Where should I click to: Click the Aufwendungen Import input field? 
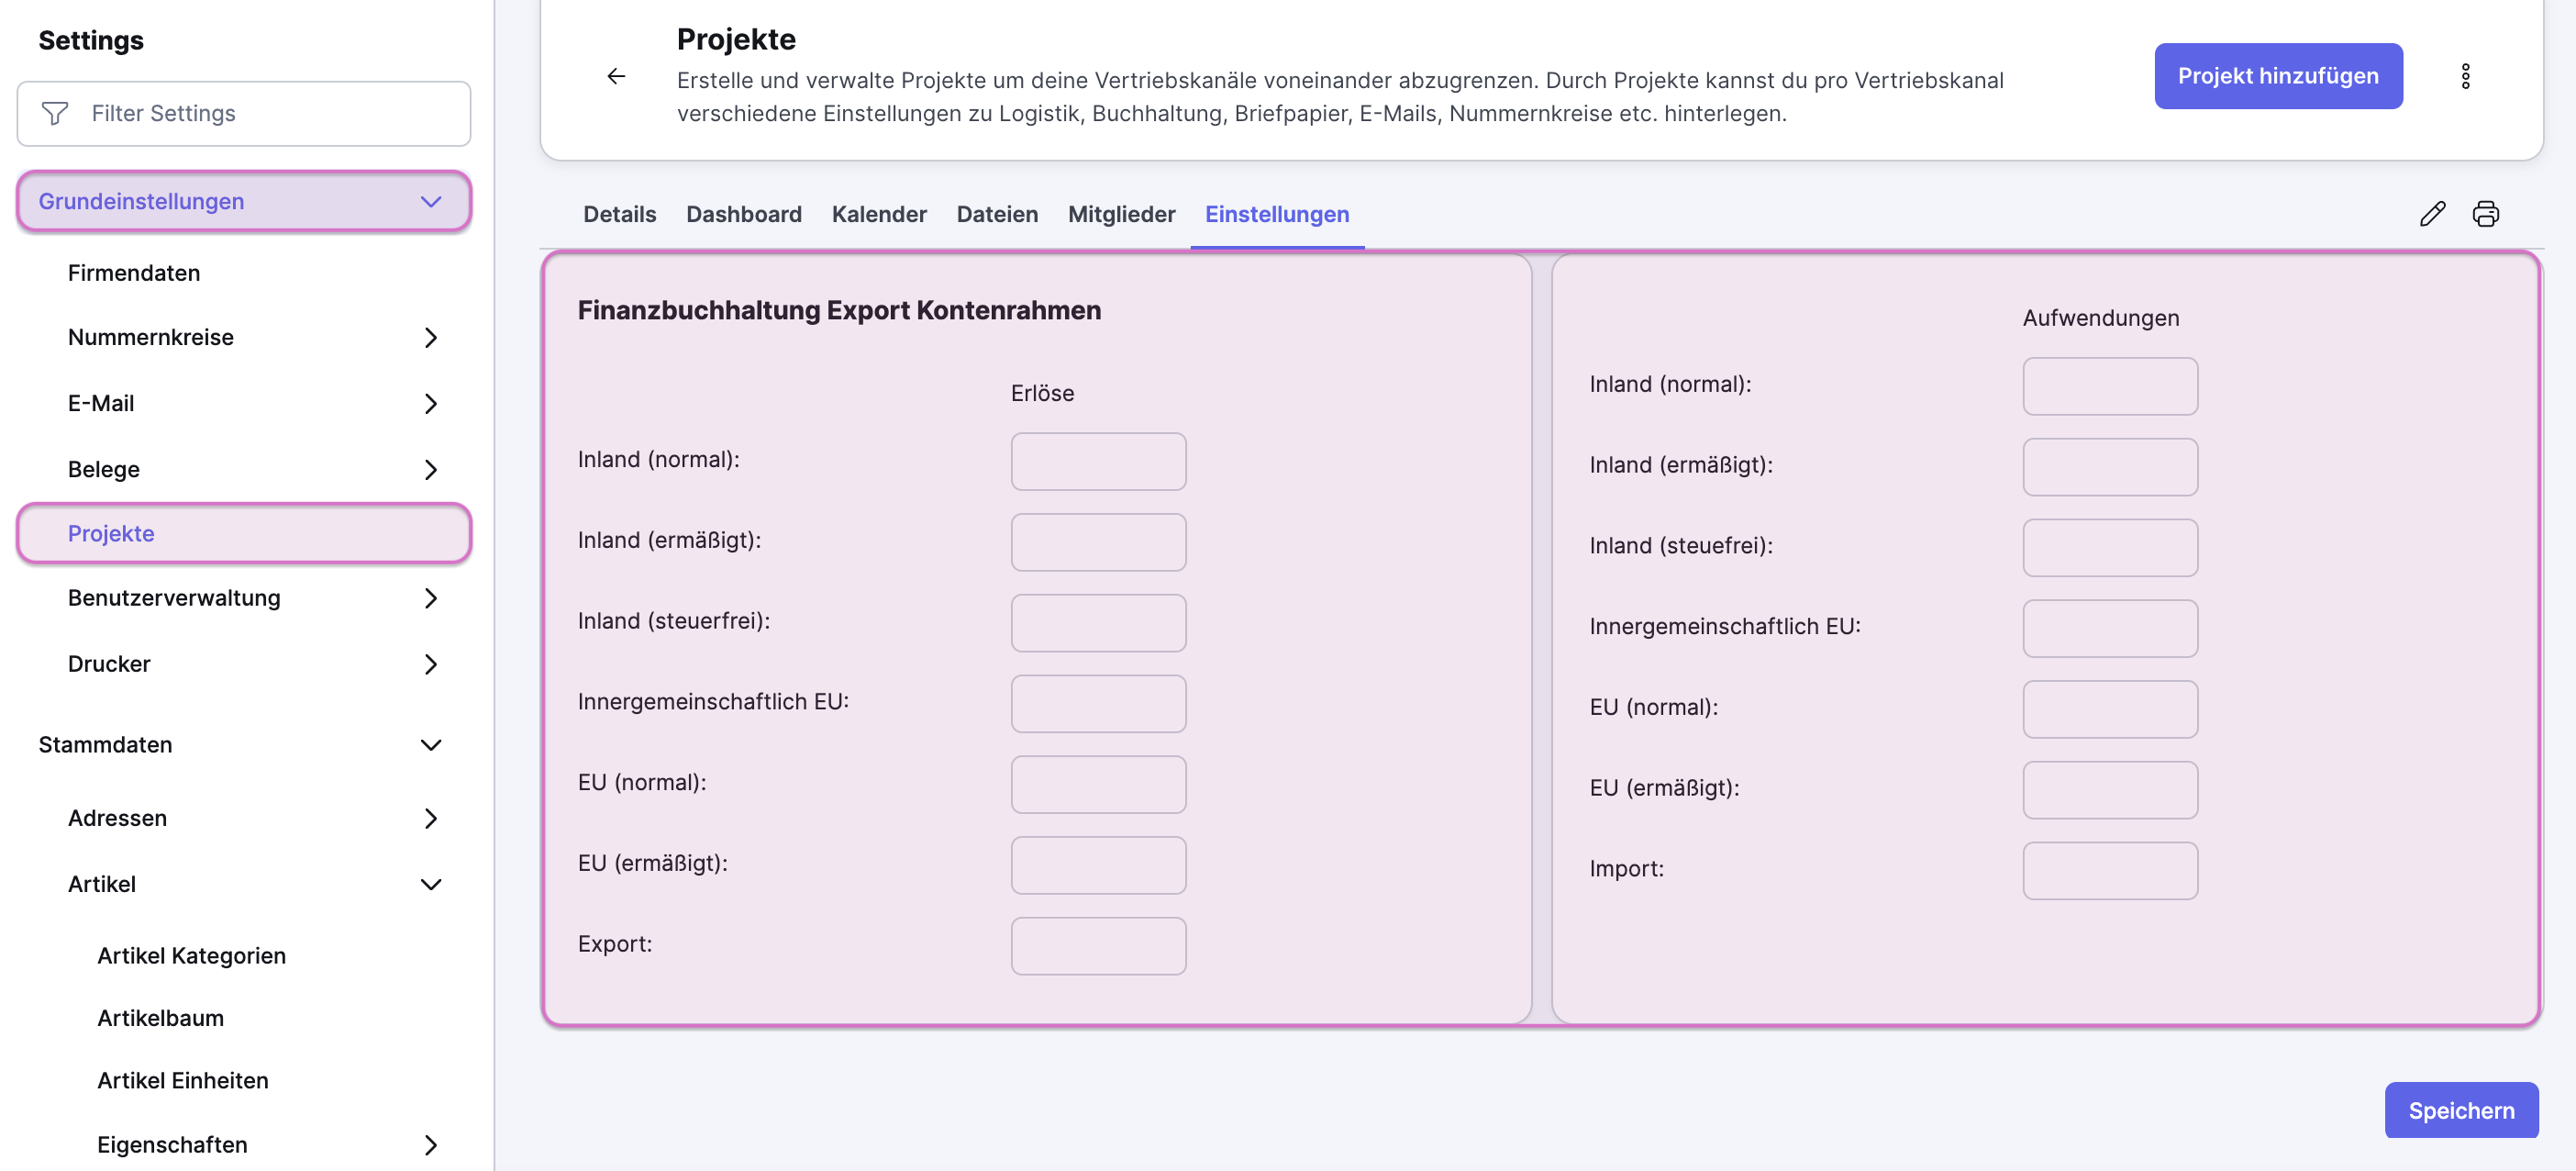(2110, 870)
